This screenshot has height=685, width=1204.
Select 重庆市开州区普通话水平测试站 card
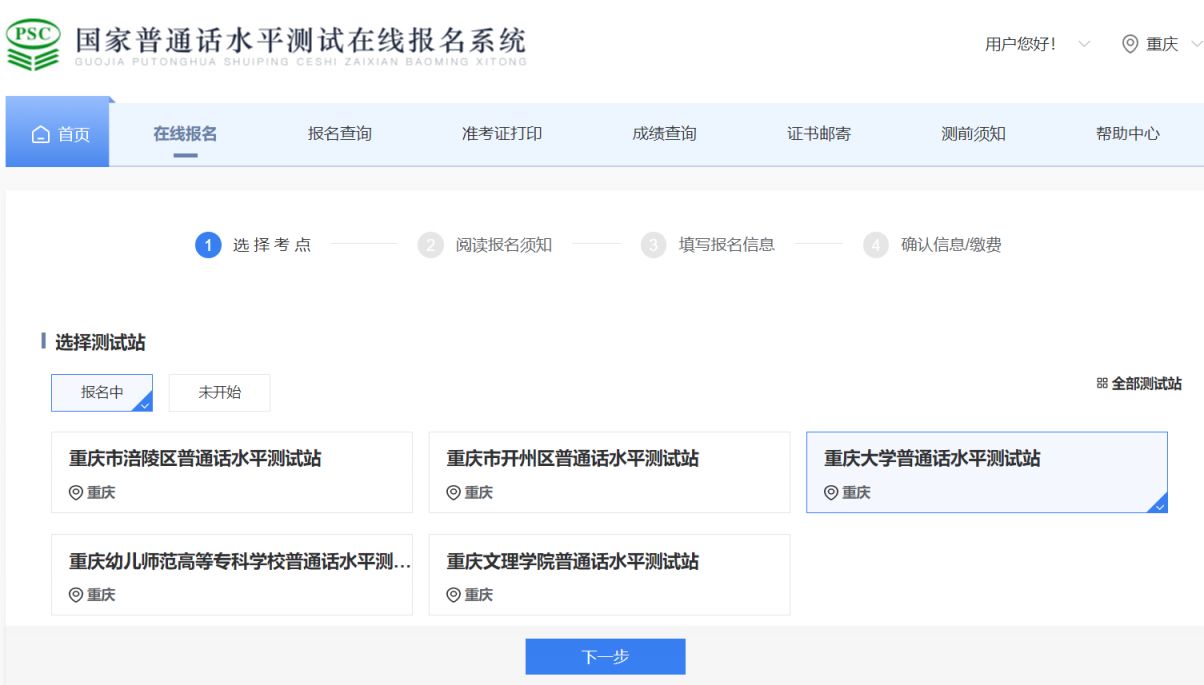tap(609, 472)
